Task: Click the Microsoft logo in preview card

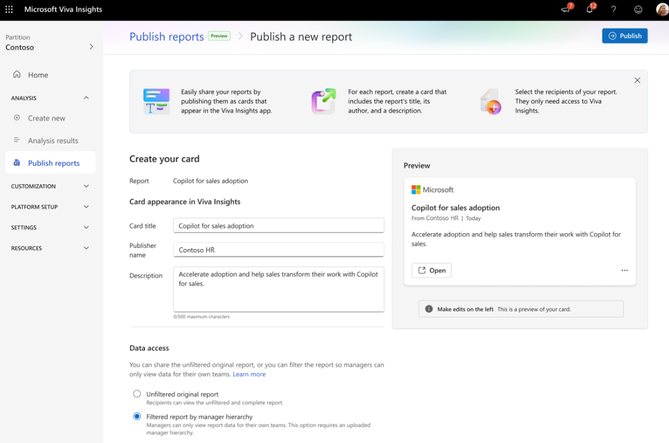Action: click(416, 189)
